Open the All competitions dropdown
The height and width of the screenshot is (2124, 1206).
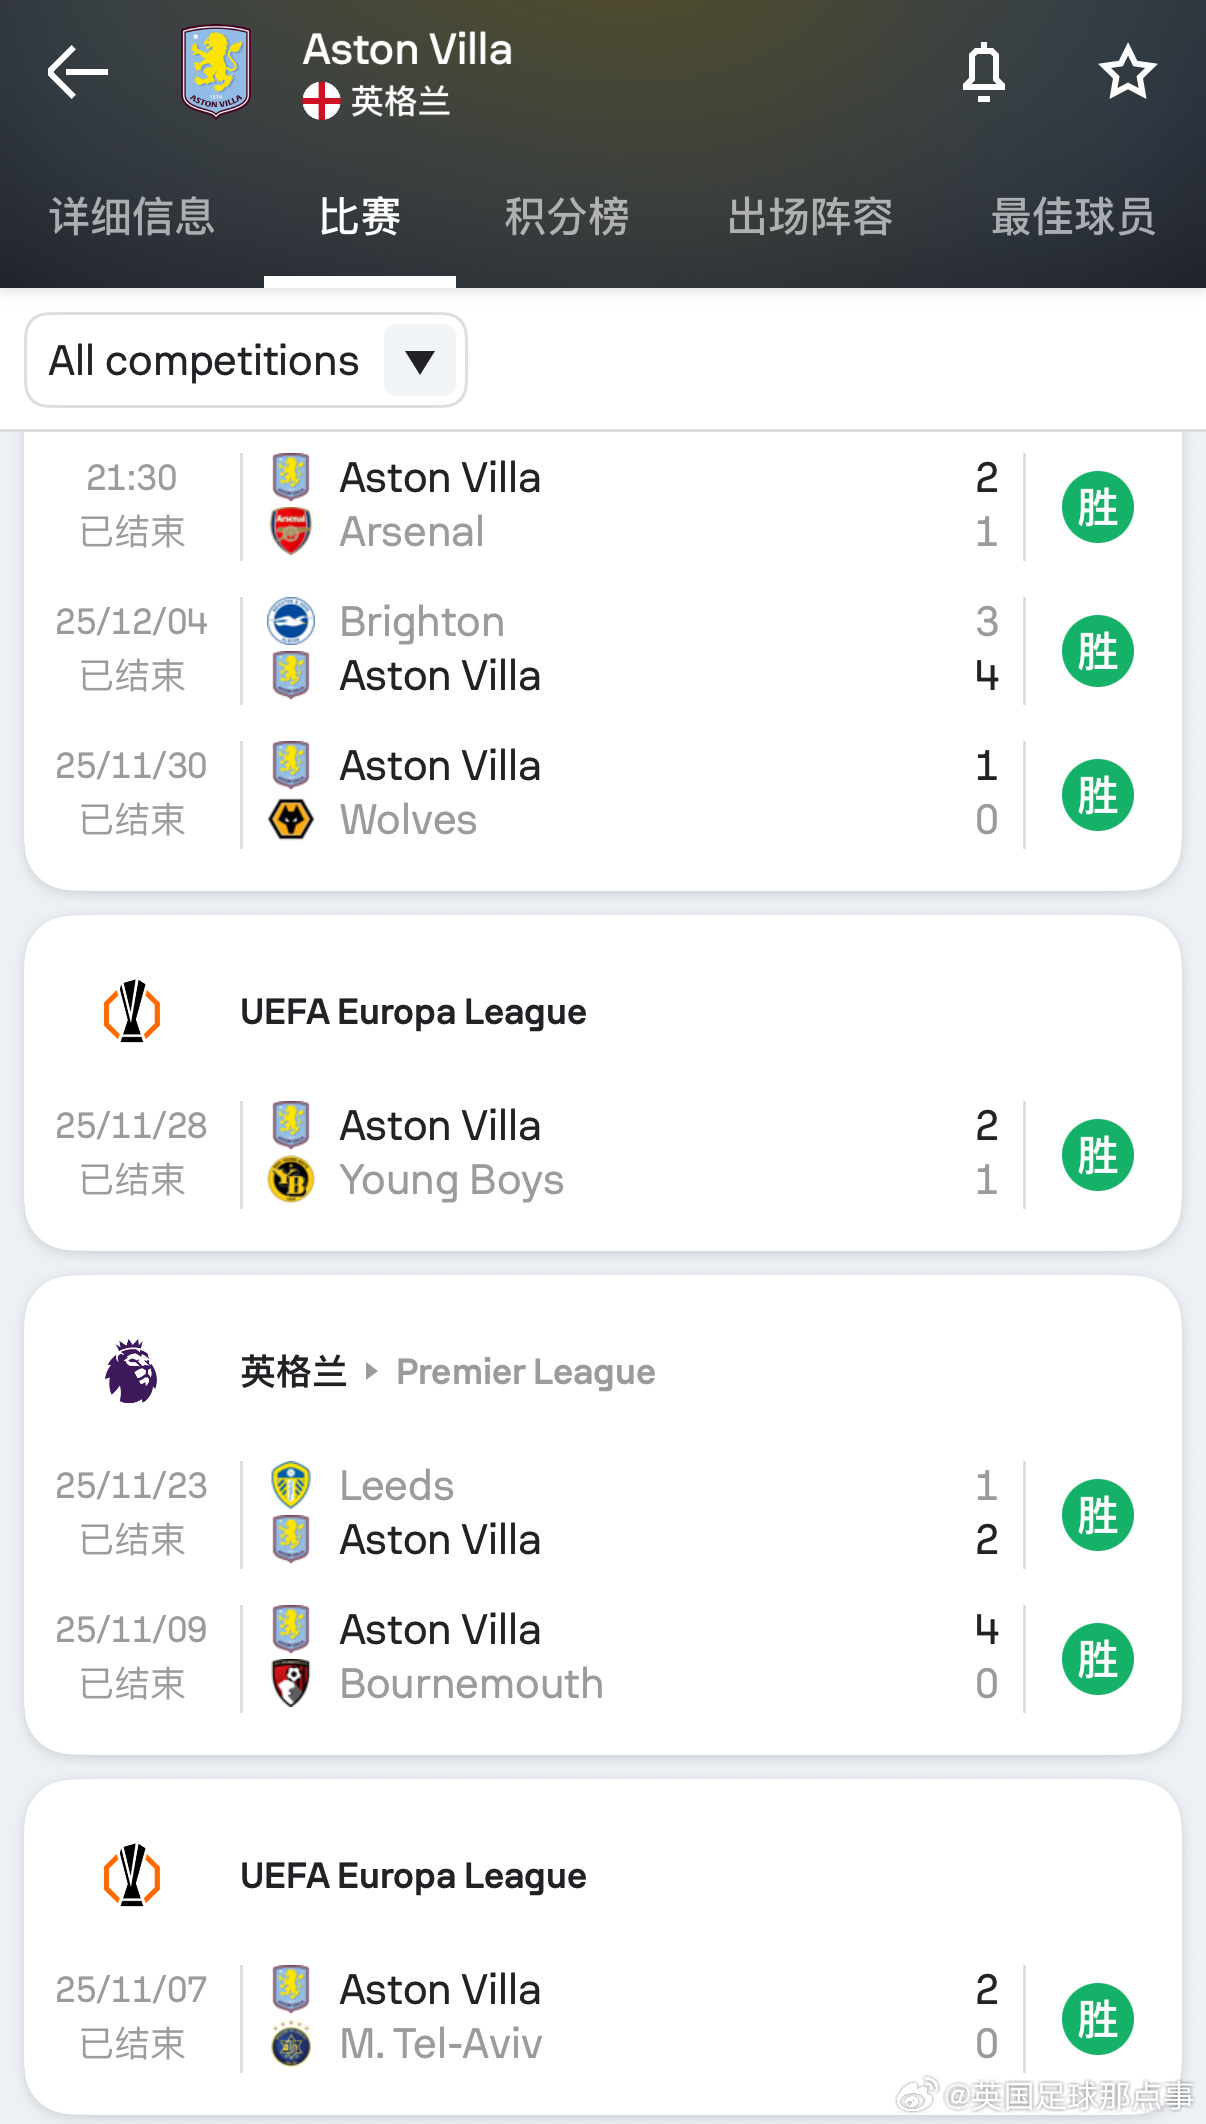click(x=204, y=361)
